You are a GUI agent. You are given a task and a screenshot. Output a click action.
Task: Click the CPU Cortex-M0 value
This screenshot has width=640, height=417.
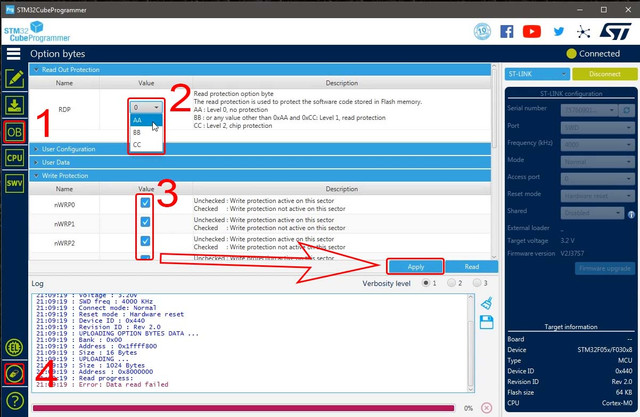[617, 403]
